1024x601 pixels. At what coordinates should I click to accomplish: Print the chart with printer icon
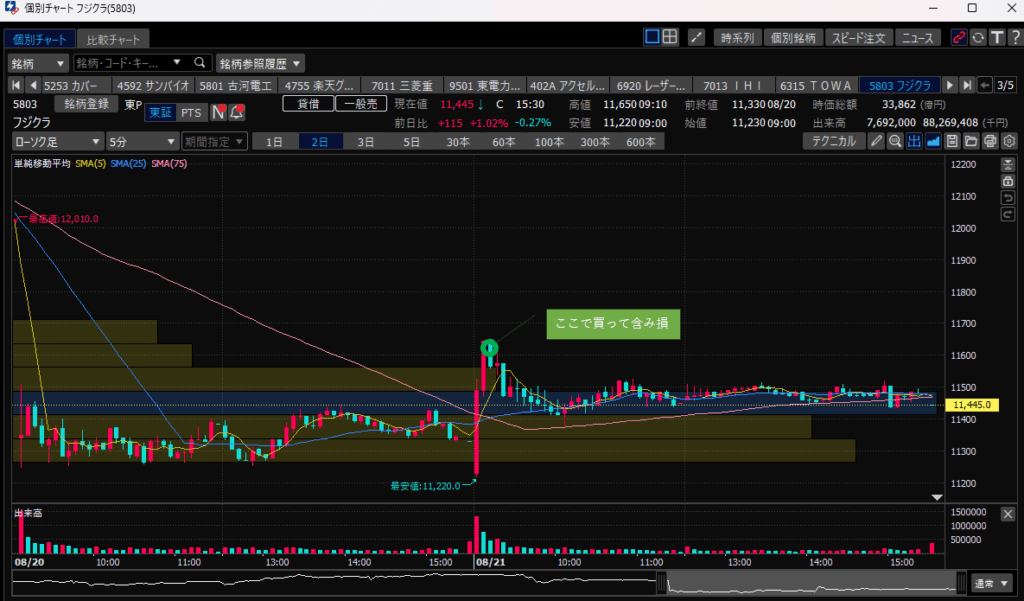click(x=989, y=141)
